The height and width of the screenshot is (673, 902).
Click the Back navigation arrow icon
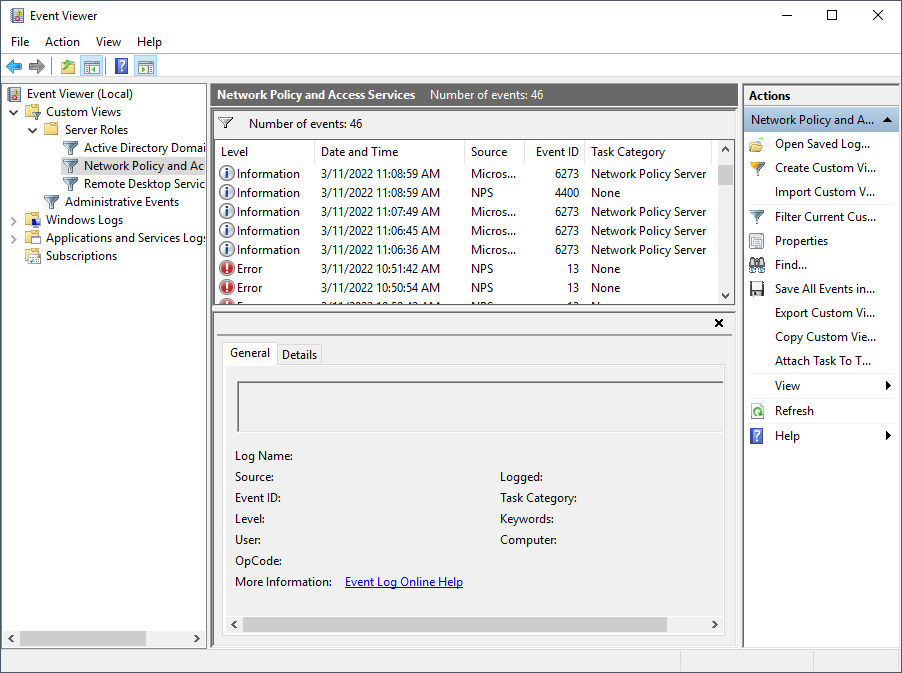[x=13, y=66]
